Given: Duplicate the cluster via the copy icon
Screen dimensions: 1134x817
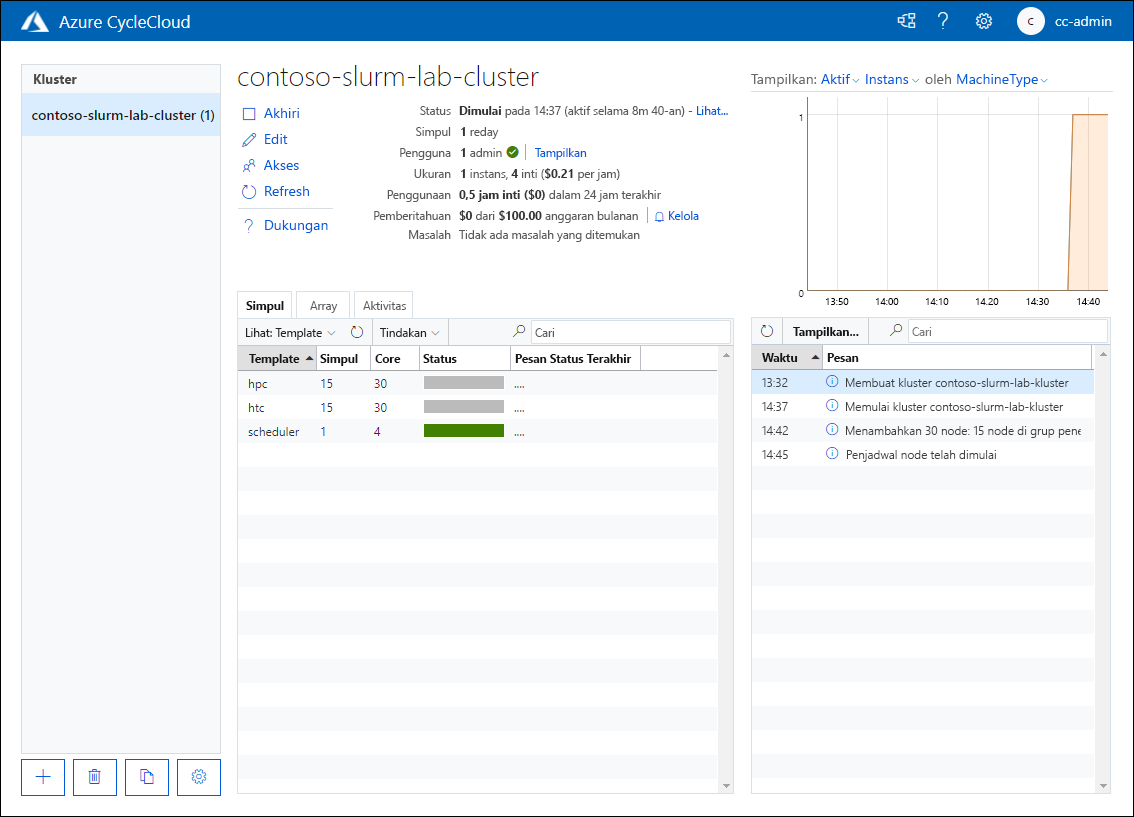Looking at the screenshot, I should point(146,777).
